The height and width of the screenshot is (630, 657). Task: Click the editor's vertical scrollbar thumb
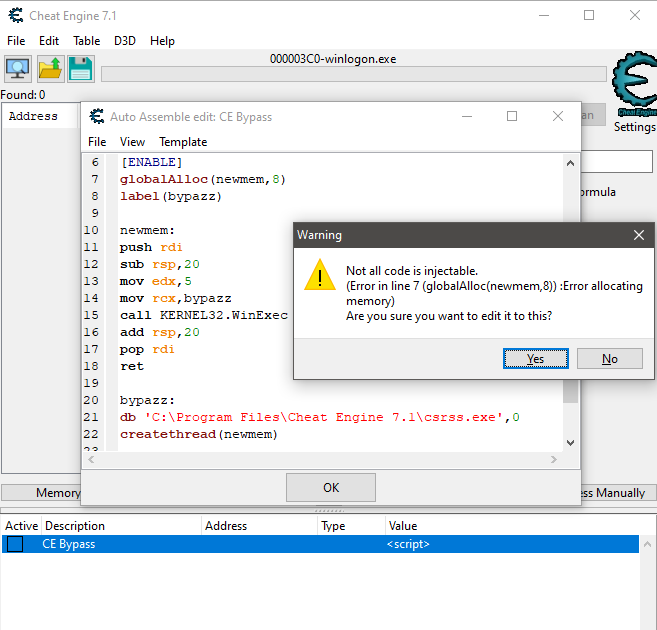click(570, 392)
